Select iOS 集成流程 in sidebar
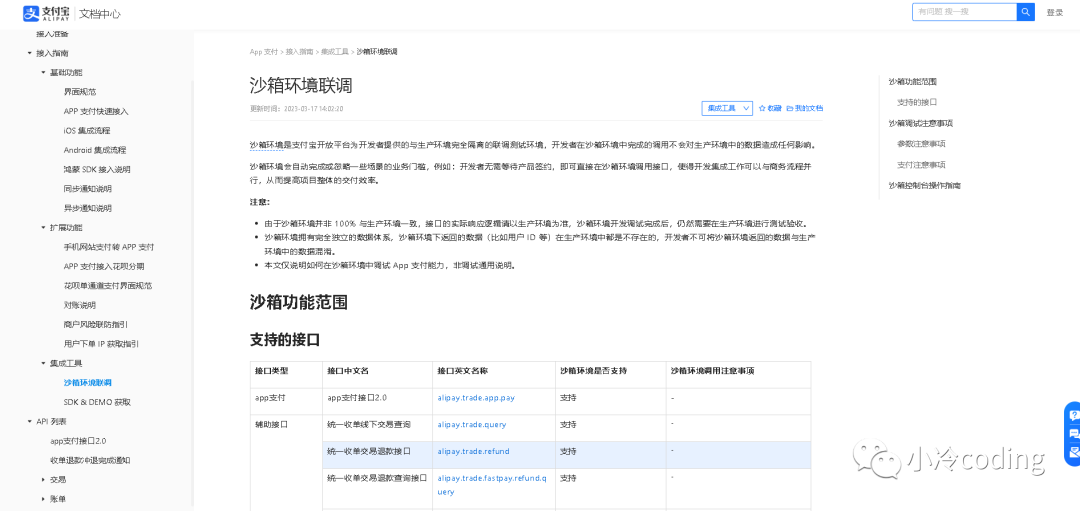Image resolution: width=1080 pixels, height=511 pixels. click(87, 130)
